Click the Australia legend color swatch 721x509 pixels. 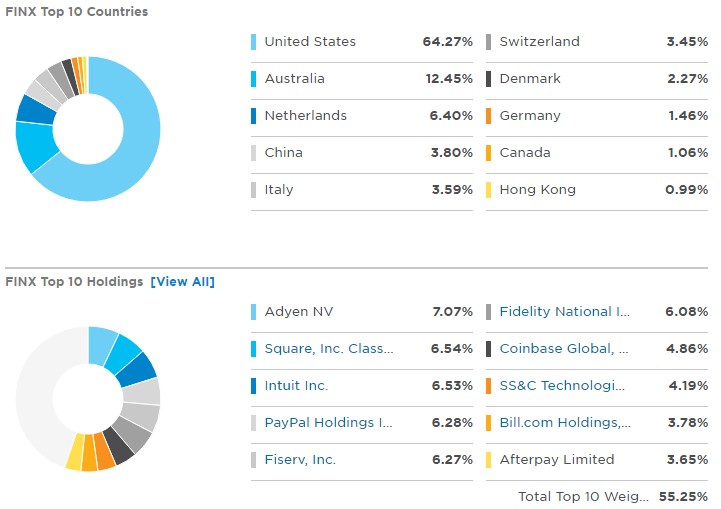click(x=253, y=79)
